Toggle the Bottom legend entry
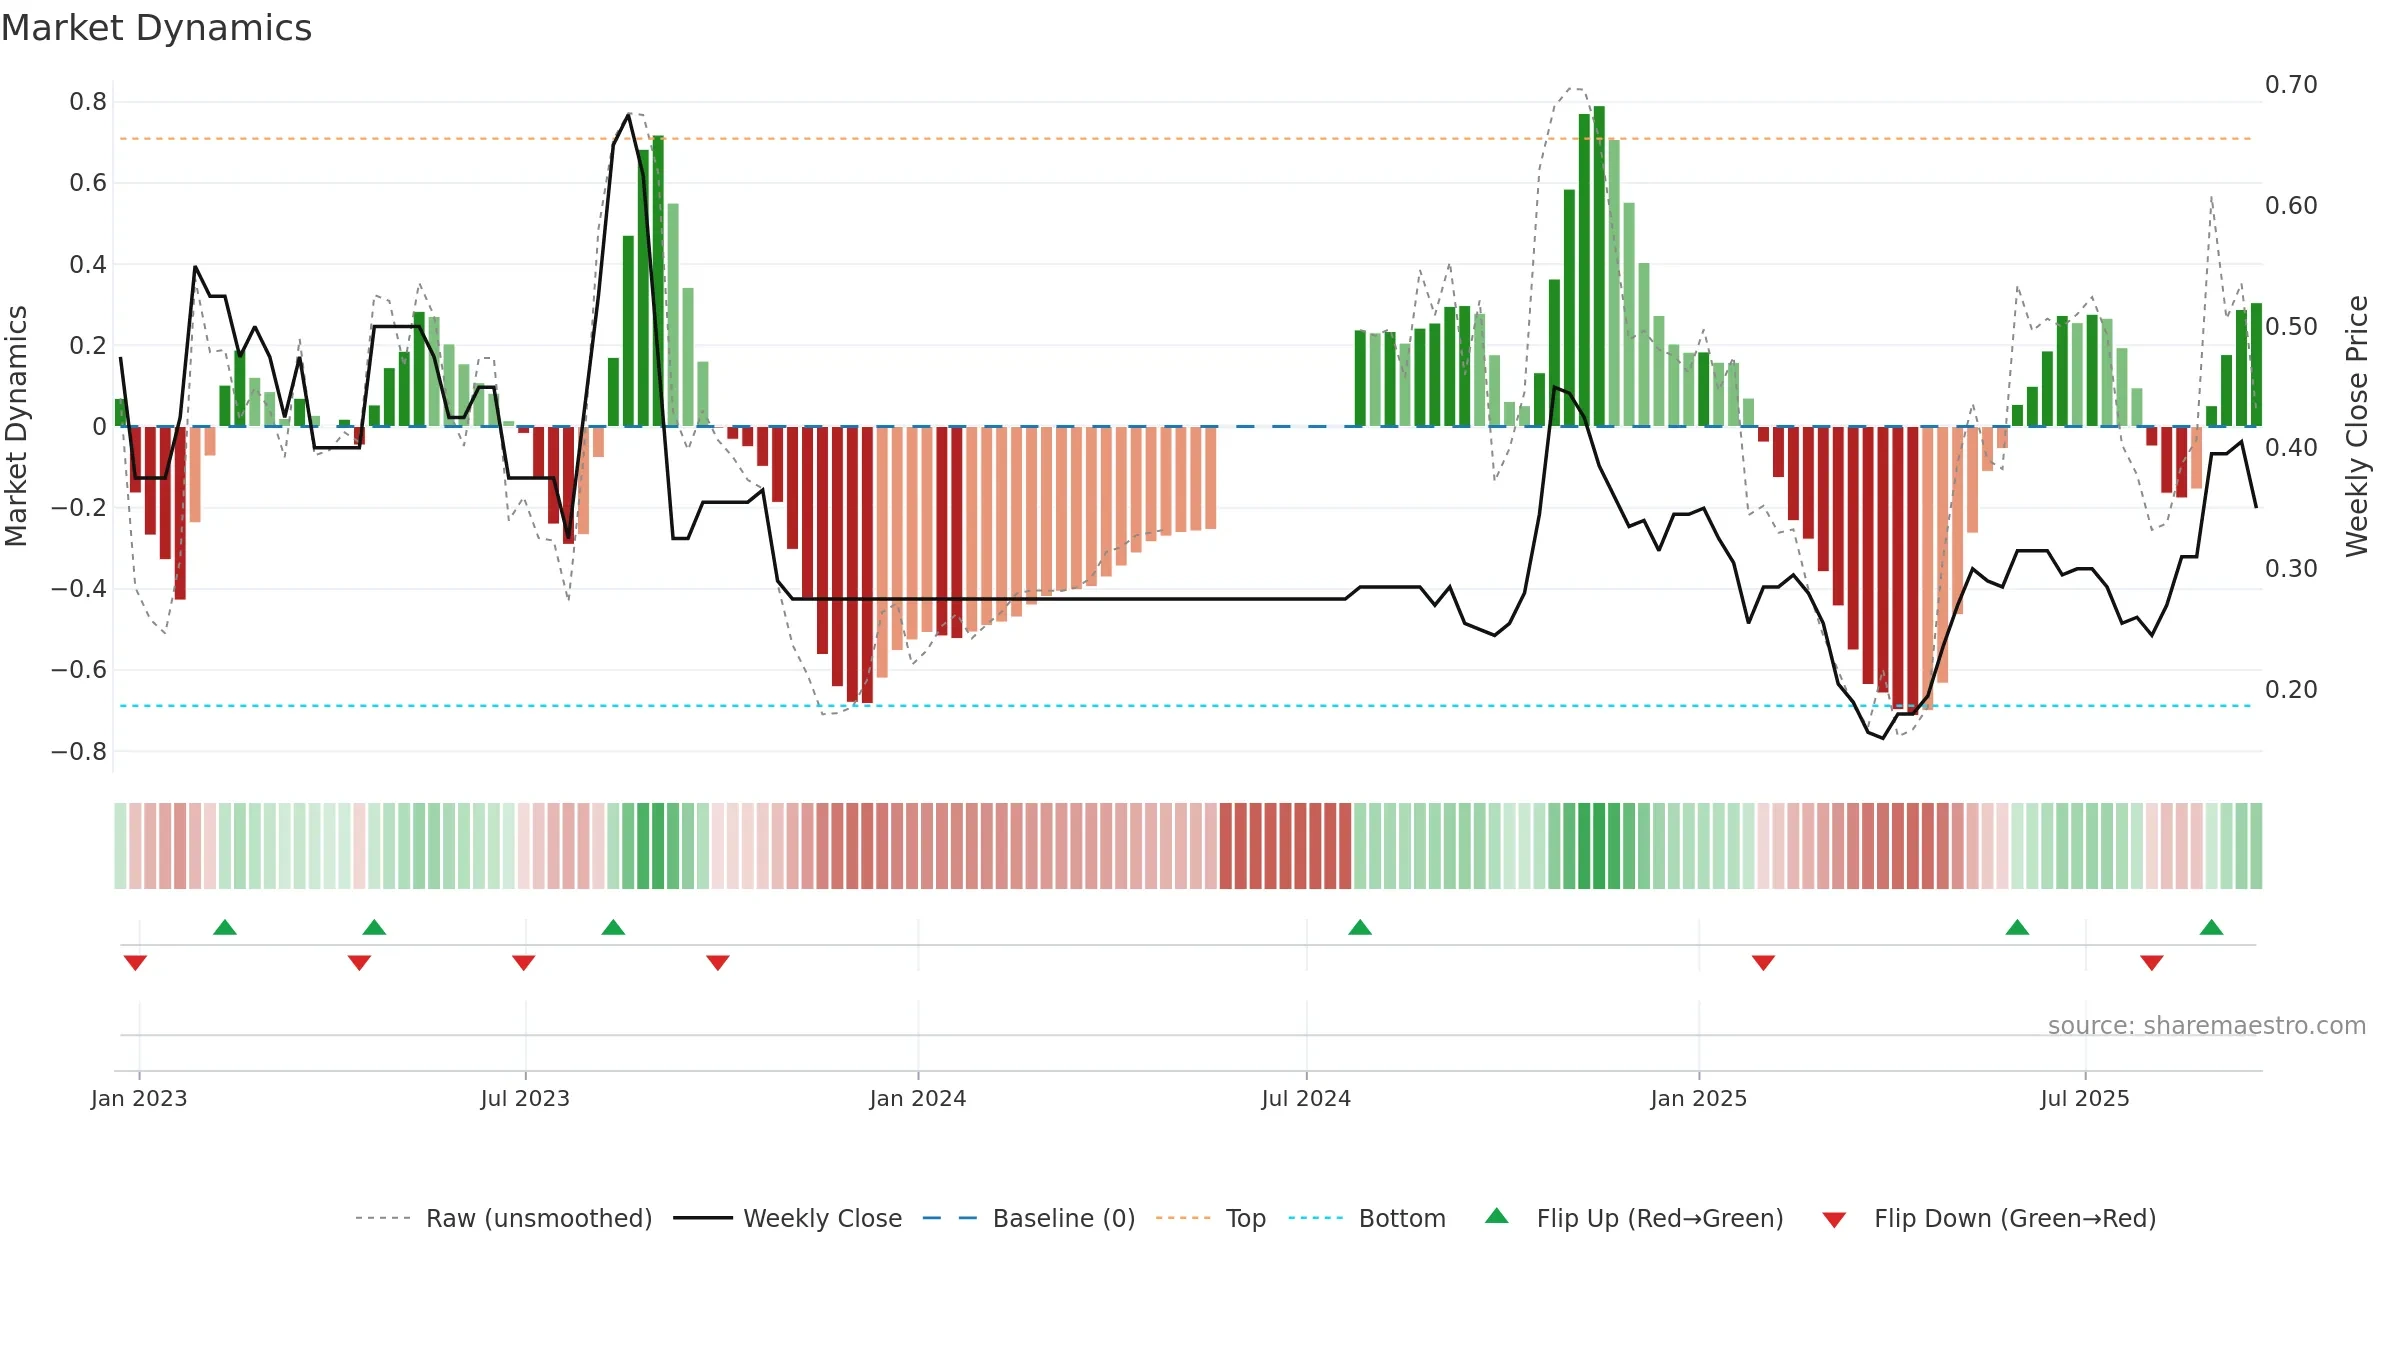This screenshot has height=1350, width=2400. [1367, 1218]
